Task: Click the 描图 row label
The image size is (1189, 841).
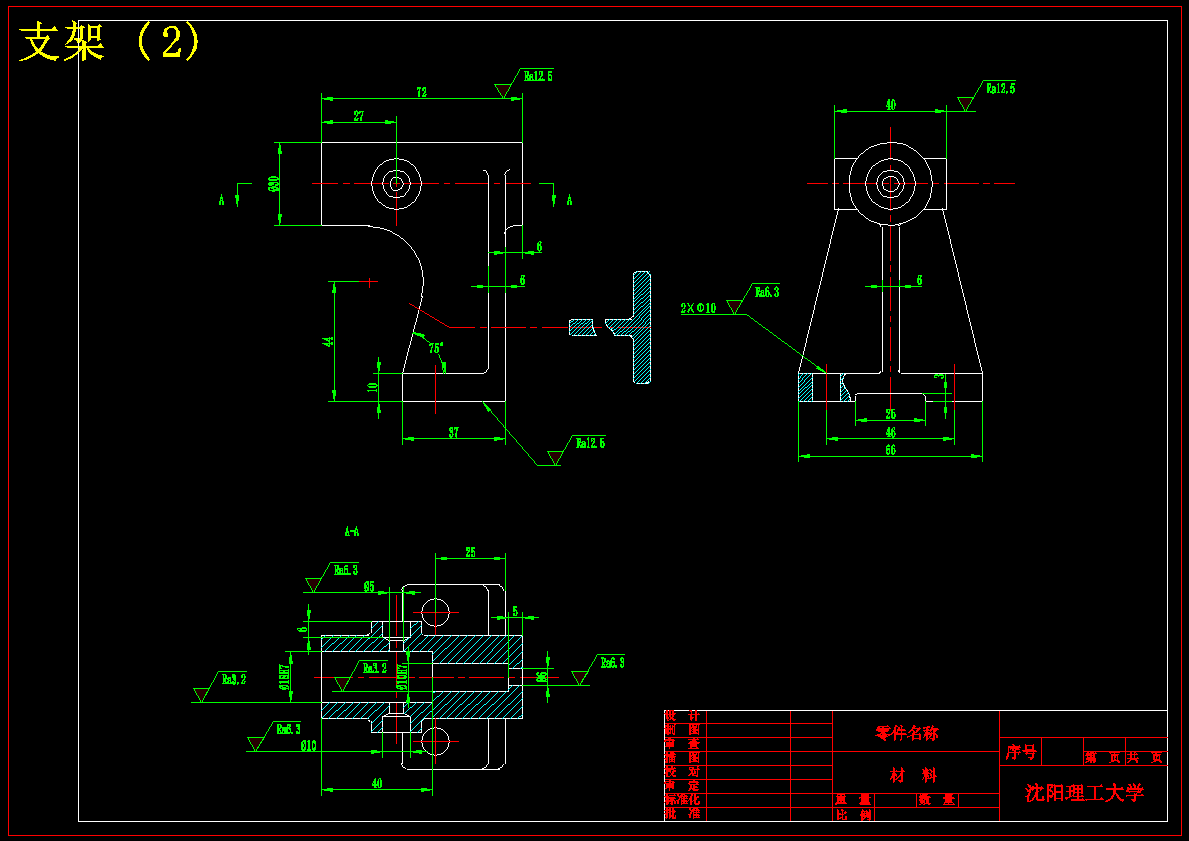Action: (682, 758)
